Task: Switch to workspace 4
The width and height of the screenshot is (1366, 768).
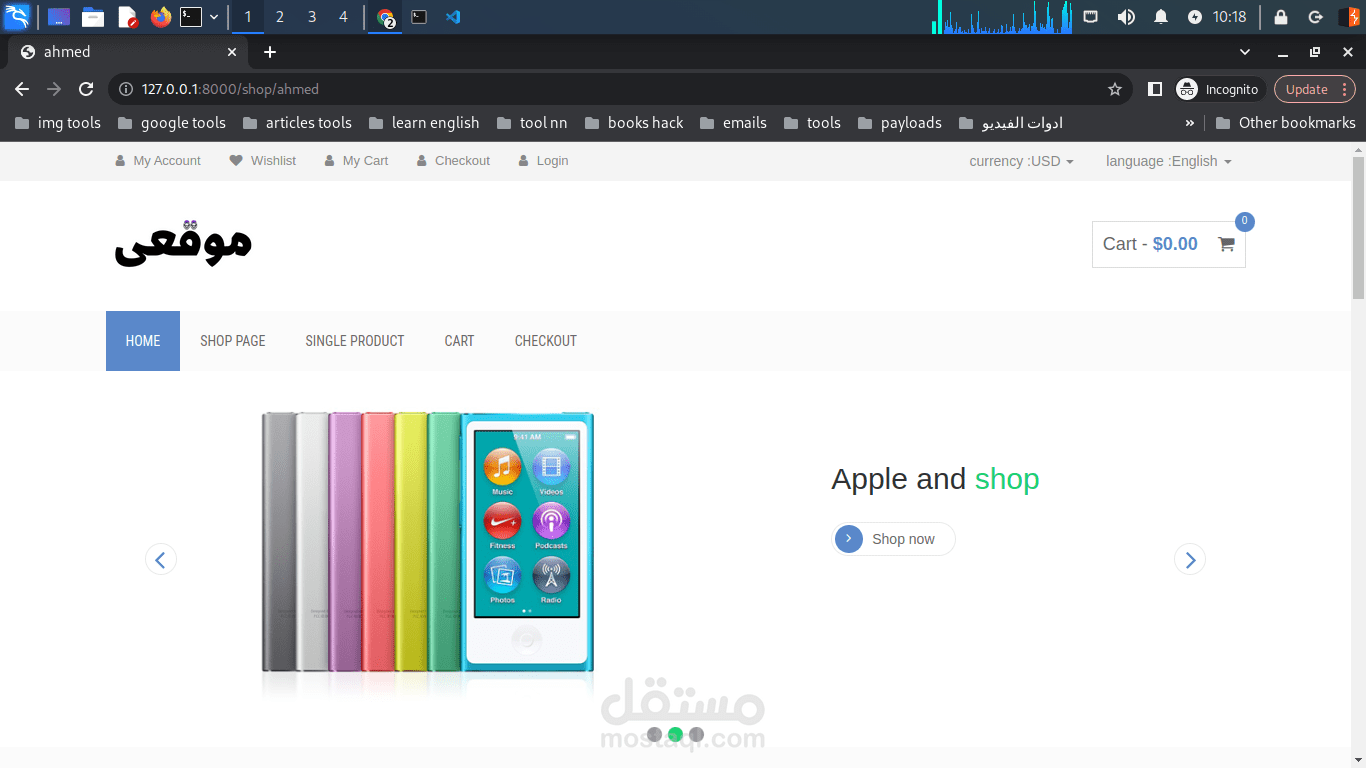Action: 344,17
